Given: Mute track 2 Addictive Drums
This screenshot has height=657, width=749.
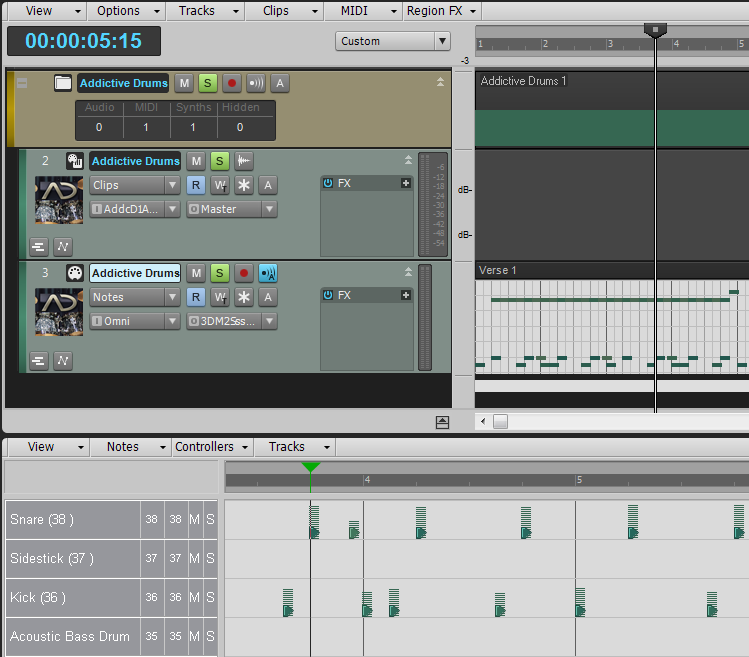Looking at the screenshot, I should pos(196,161).
